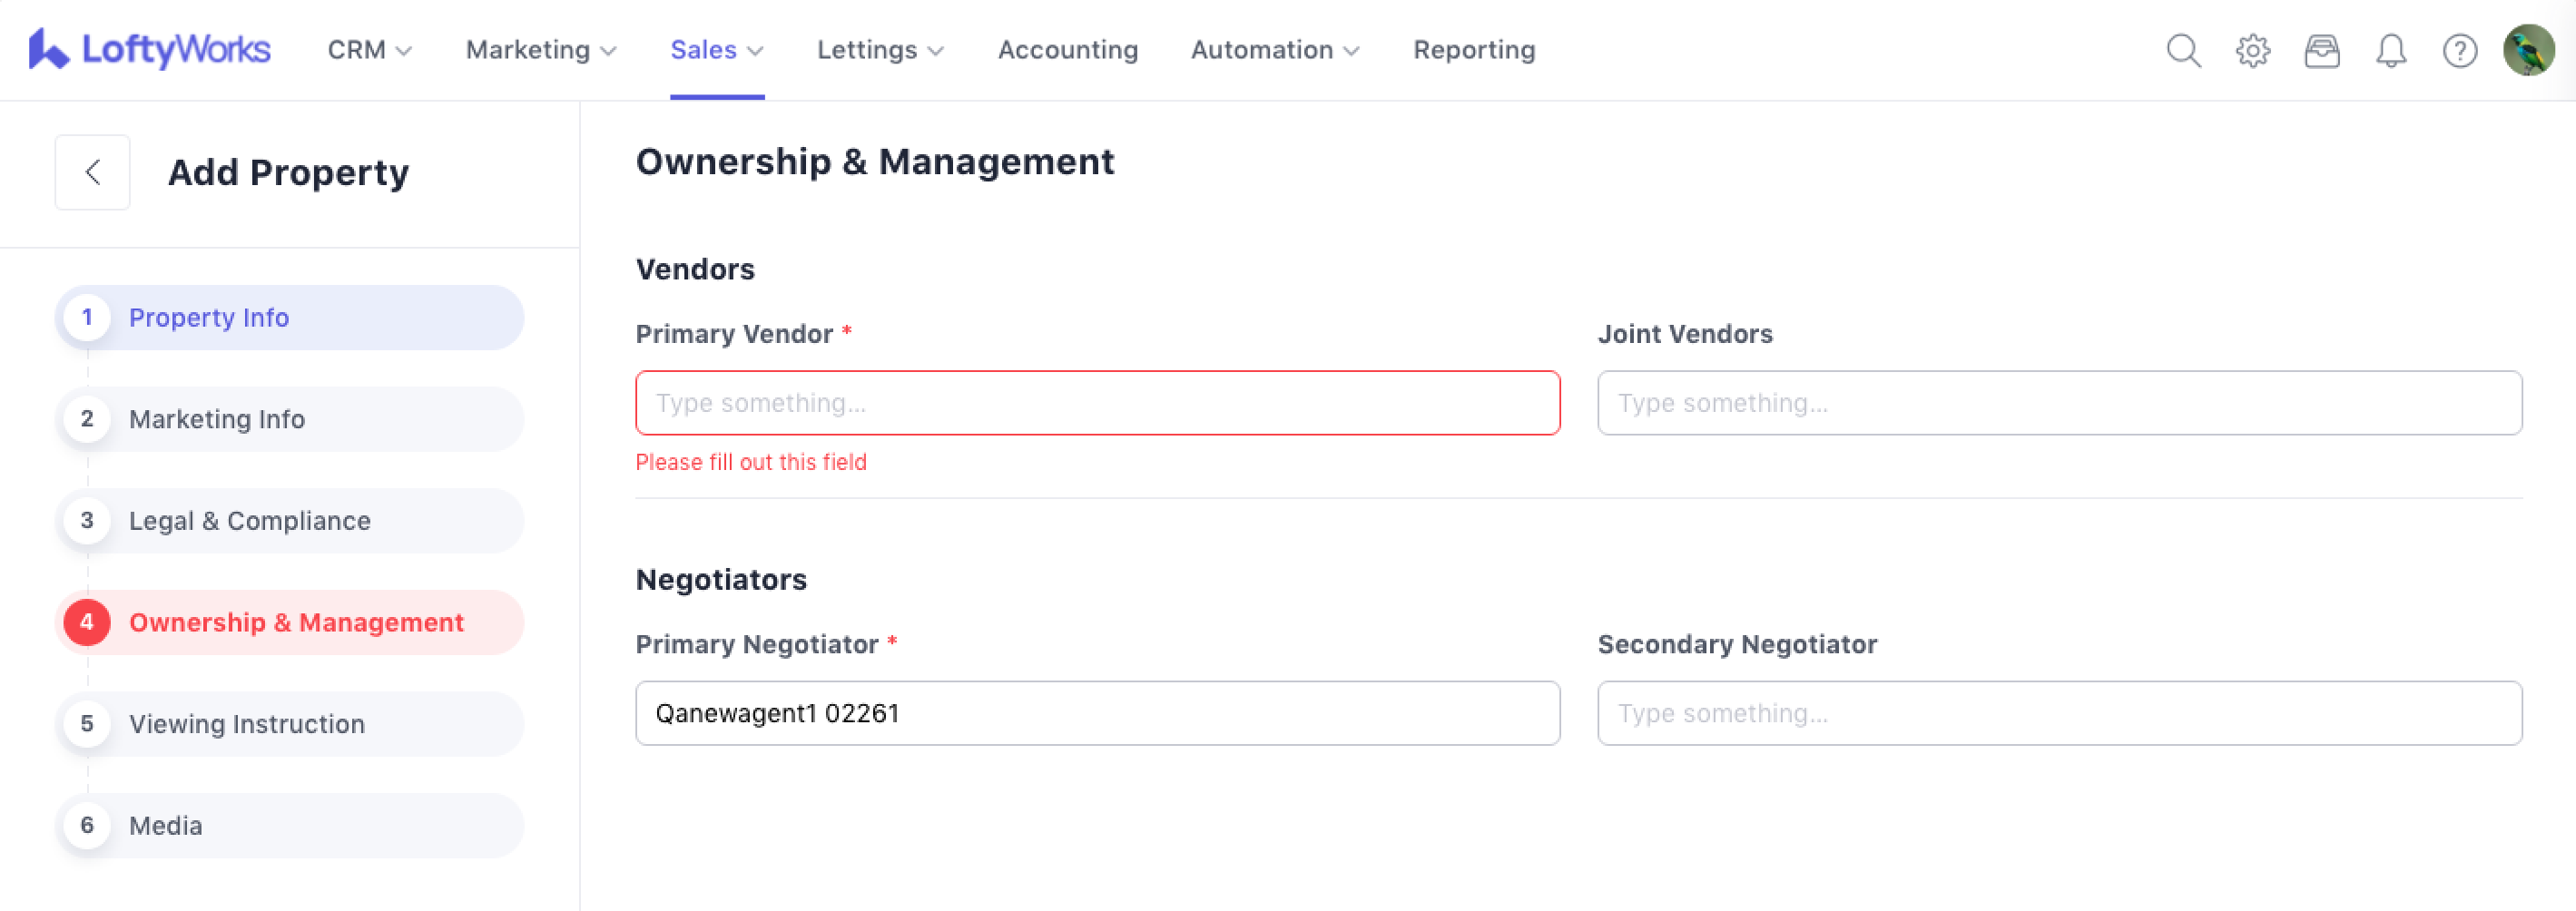Show notifications bell
The height and width of the screenshot is (911, 2576).
[x=2390, y=50]
